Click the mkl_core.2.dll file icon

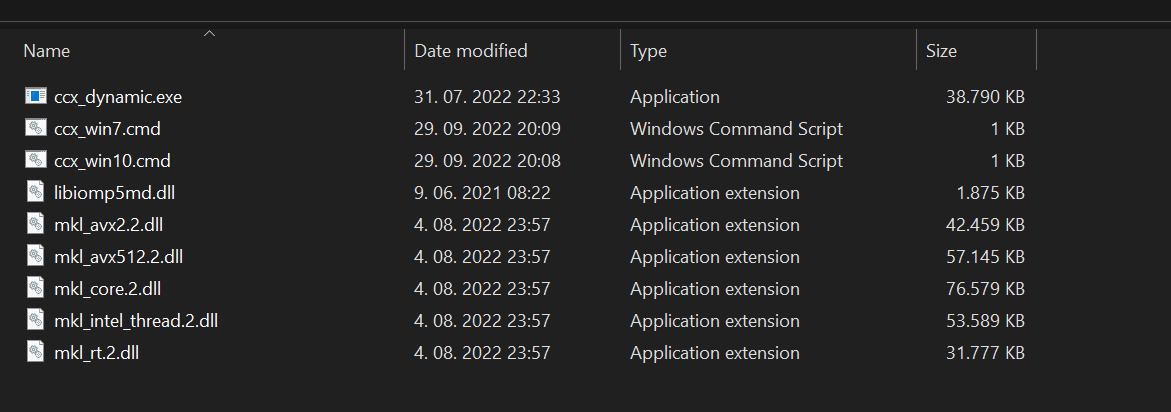(36, 289)
